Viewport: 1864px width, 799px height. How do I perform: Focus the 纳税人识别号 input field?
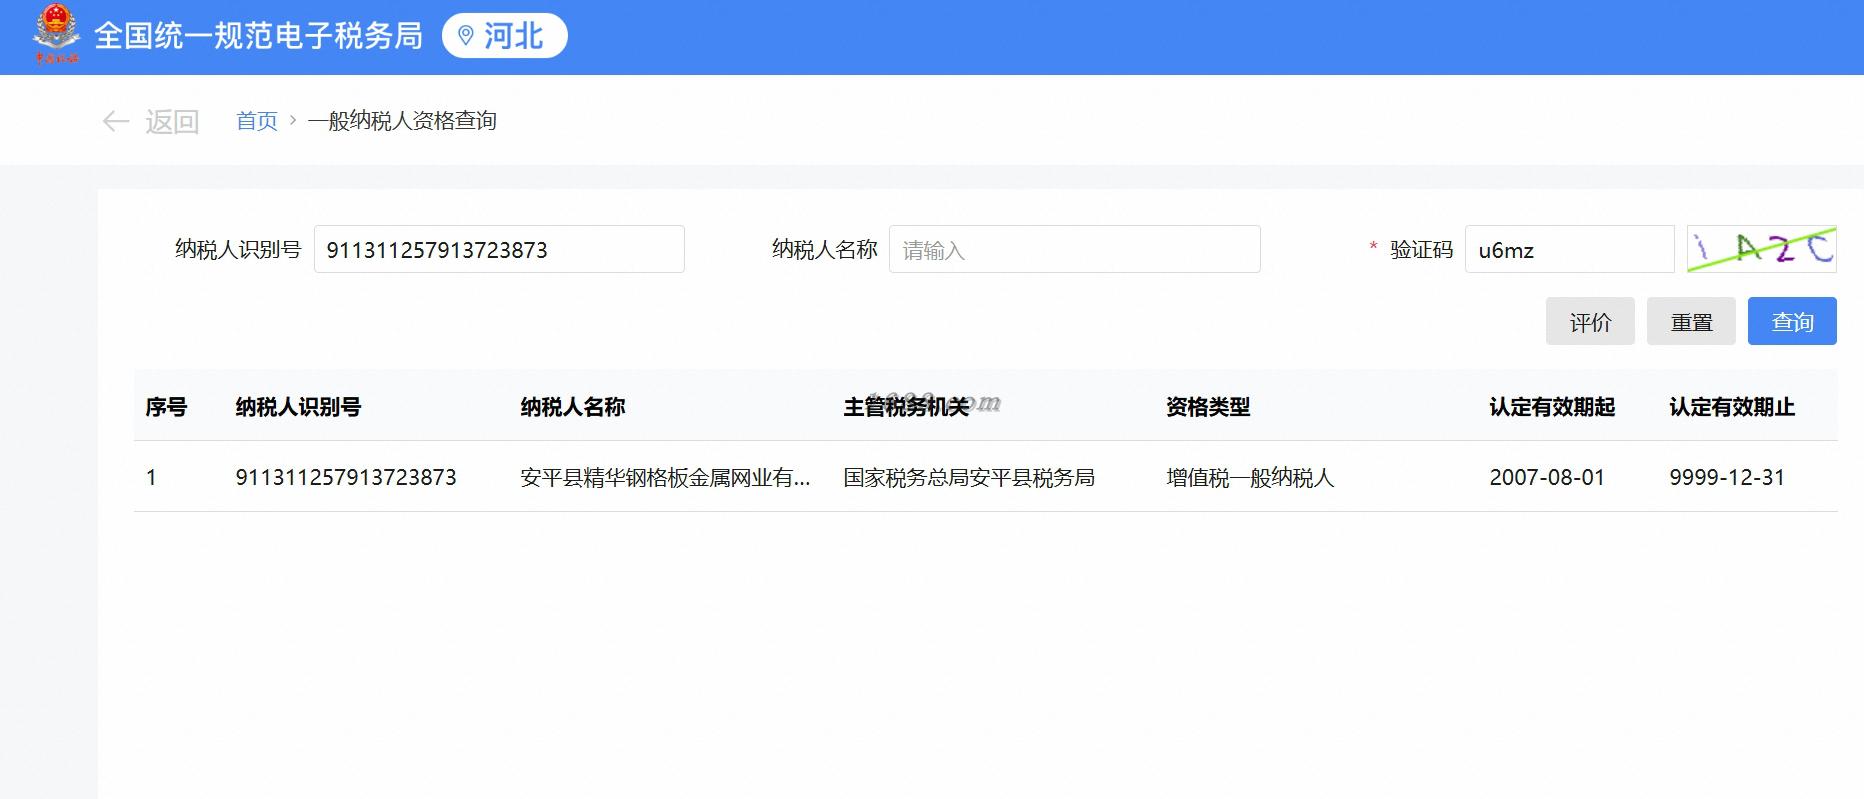499,249
